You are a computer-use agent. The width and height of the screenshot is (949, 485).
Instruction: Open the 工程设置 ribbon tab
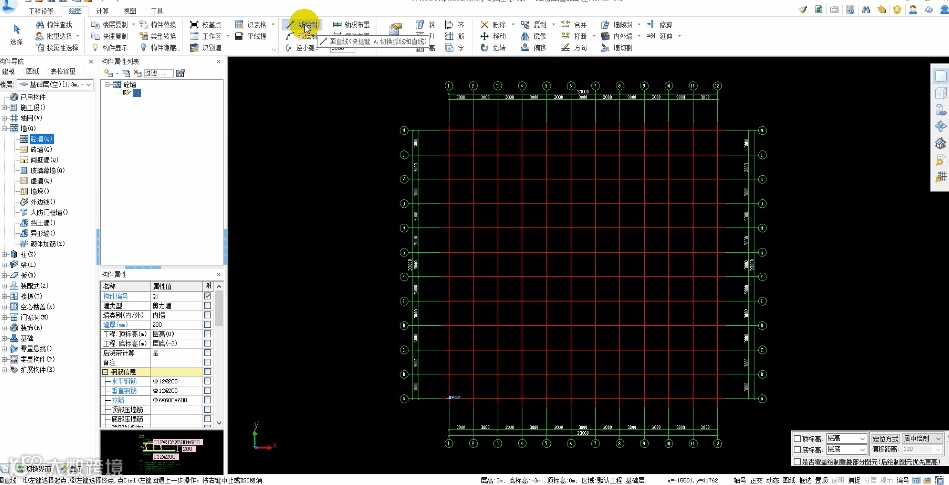coord(41,11)
